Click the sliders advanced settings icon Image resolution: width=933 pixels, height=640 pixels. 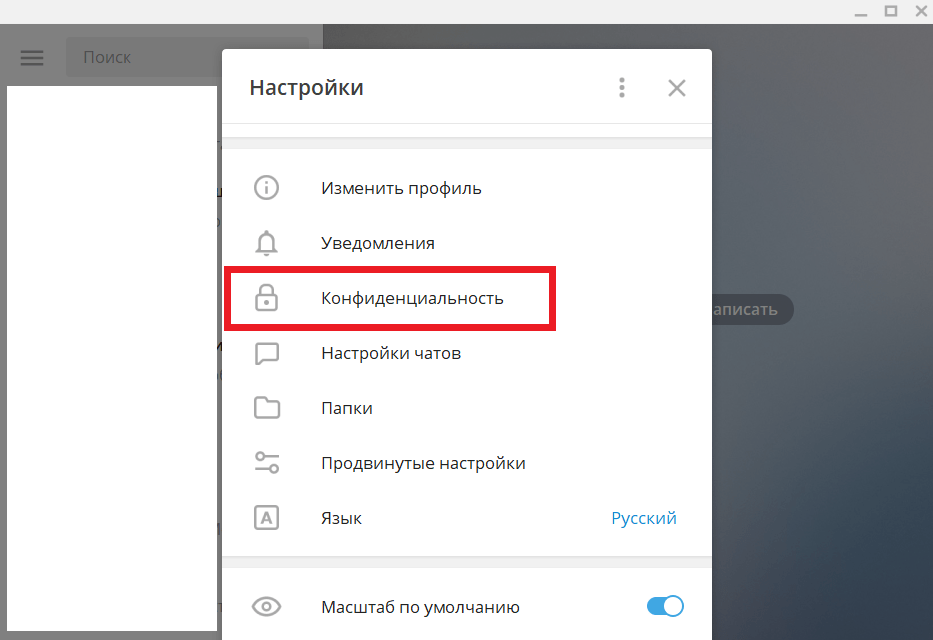[266, 463]
